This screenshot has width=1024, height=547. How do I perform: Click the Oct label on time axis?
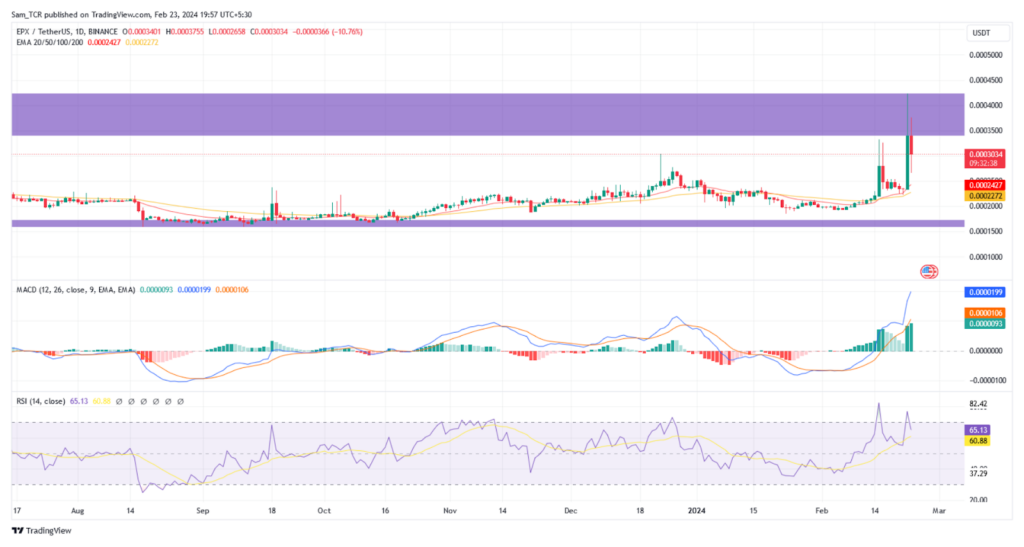324,511
